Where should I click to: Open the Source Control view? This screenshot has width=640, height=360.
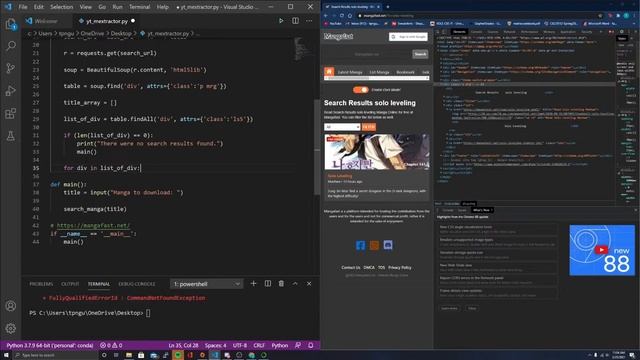[x=11, y=68]
